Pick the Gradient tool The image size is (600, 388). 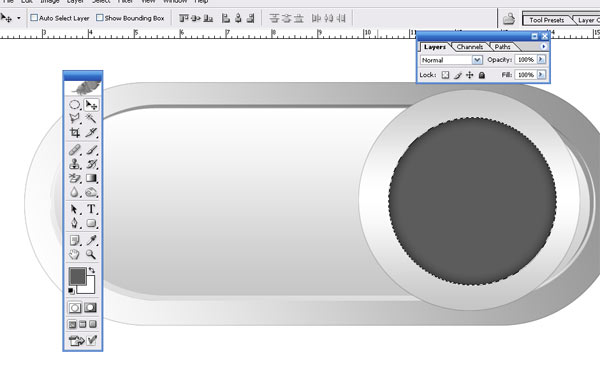point(91,178)
